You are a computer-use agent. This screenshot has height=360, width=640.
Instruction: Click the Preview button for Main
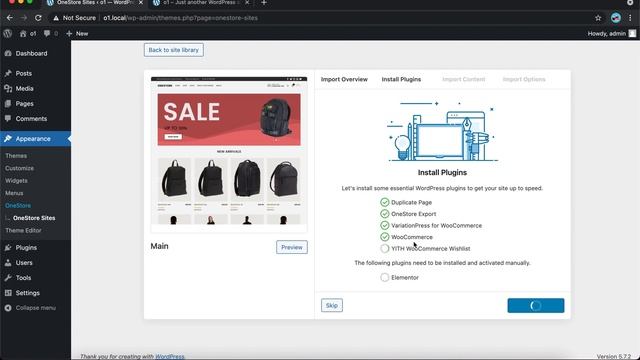coord(292,247)
